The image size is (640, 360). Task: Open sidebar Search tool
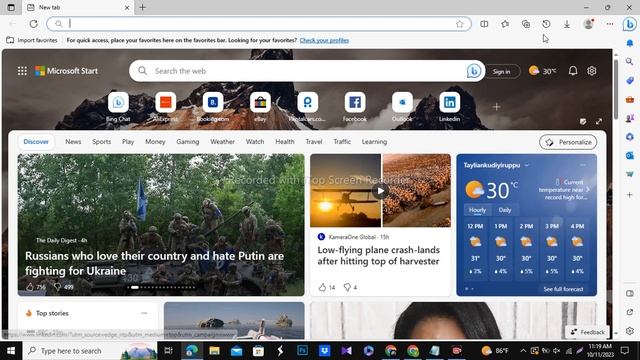[x=630, y=62]
